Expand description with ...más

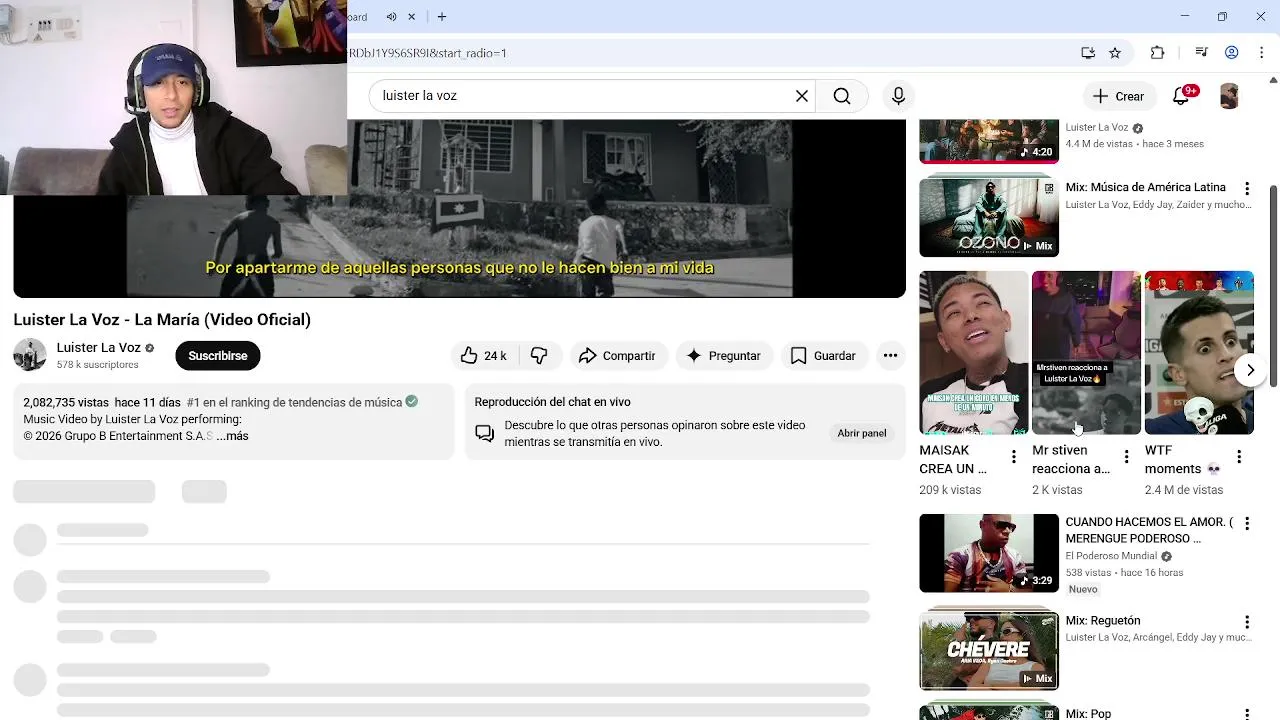(x=232, y=436)
